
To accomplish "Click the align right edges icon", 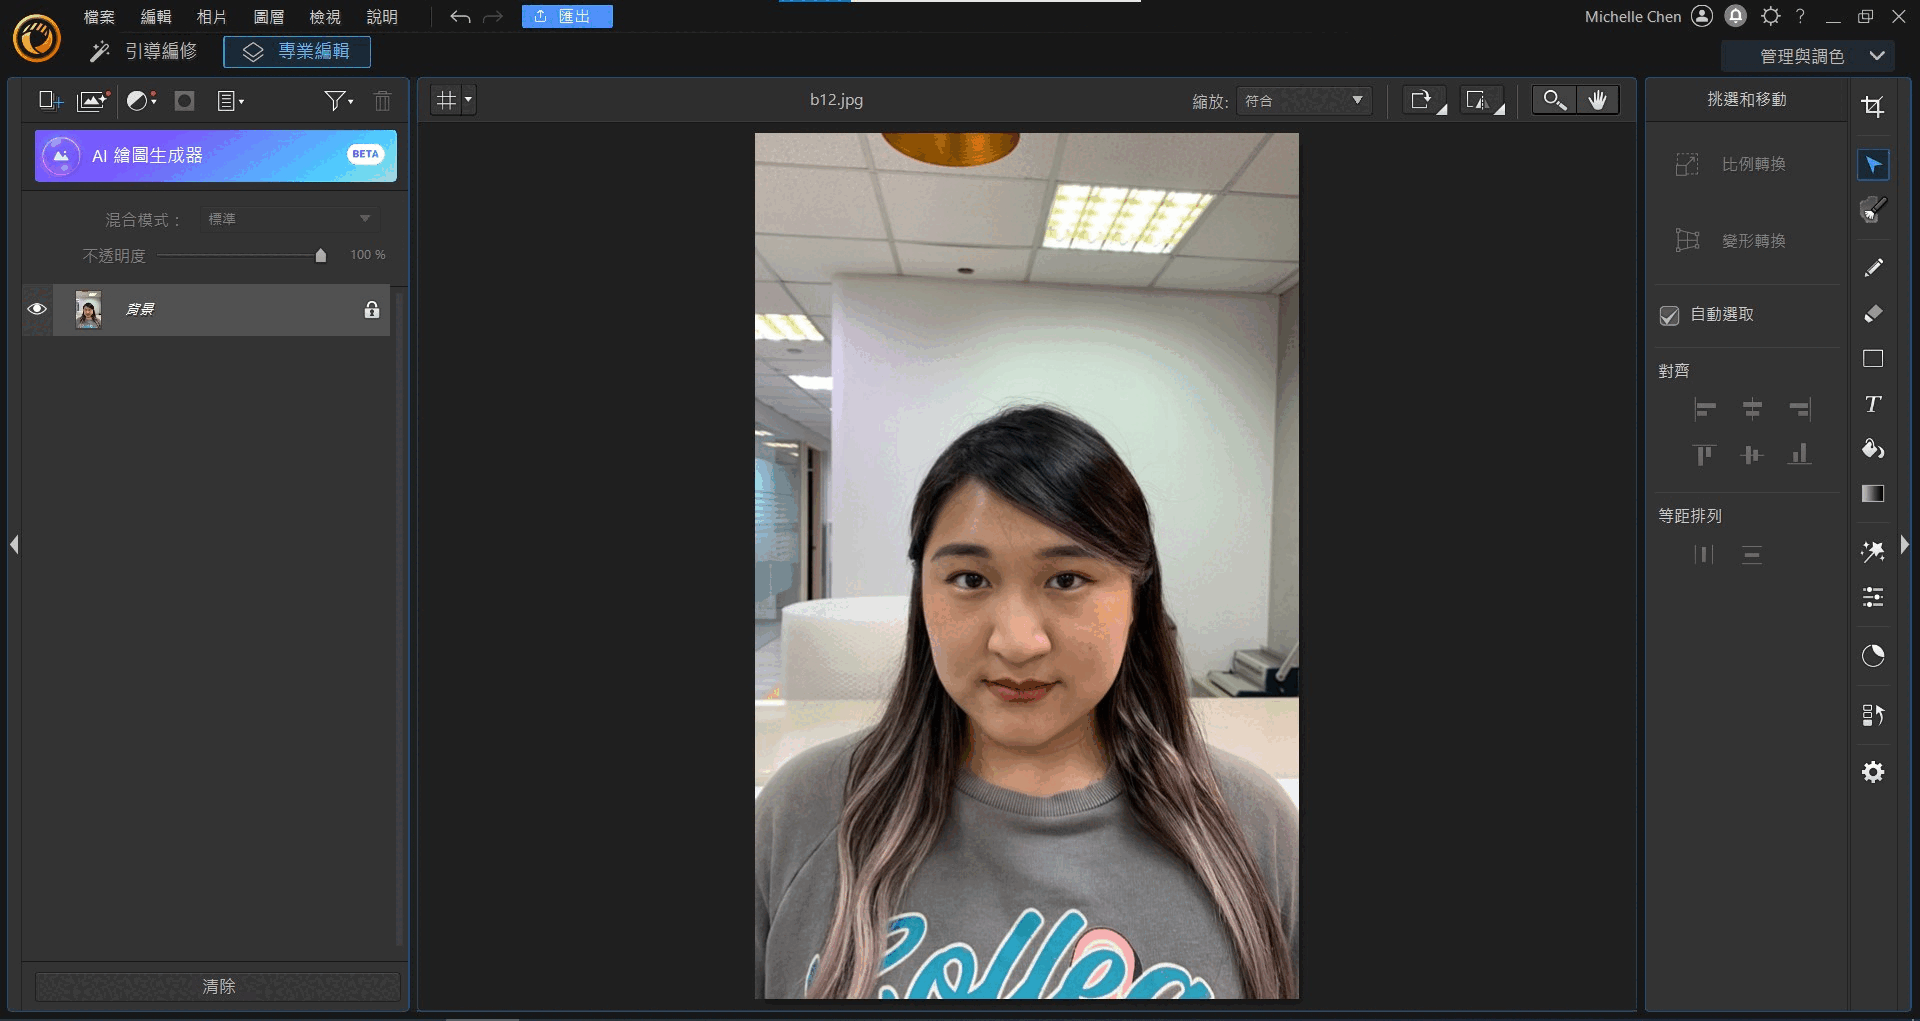I will tap(1799, 409).
